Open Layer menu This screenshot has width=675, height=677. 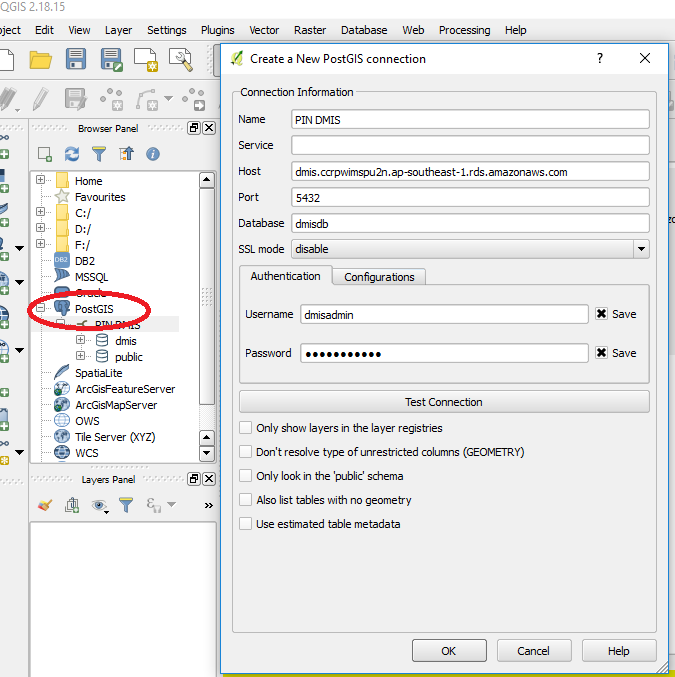point(118,30)
